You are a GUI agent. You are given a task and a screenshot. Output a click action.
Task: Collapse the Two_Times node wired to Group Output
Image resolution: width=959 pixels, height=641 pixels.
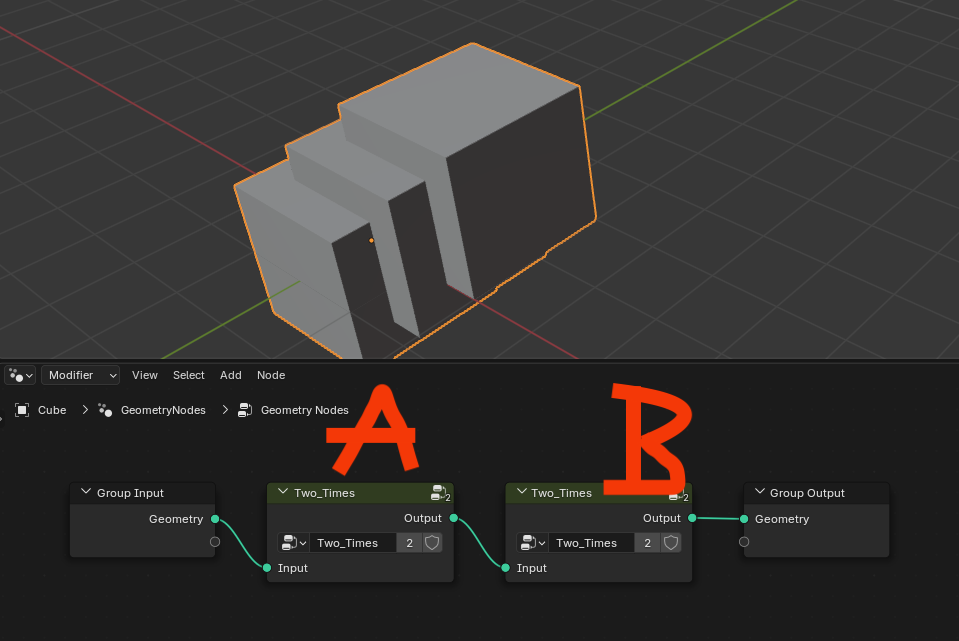[x=521, y=492]
